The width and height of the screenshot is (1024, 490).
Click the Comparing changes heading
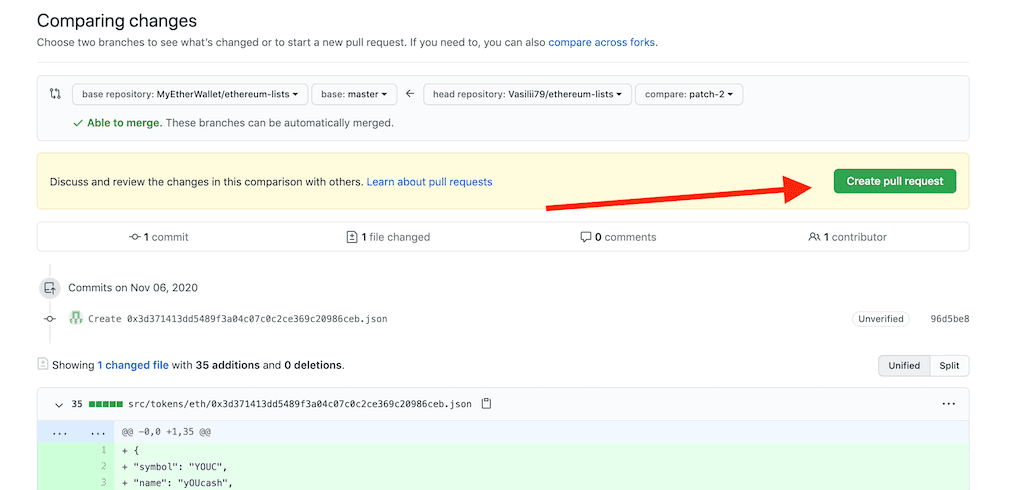pyautogui.click(x=117, y=21)
